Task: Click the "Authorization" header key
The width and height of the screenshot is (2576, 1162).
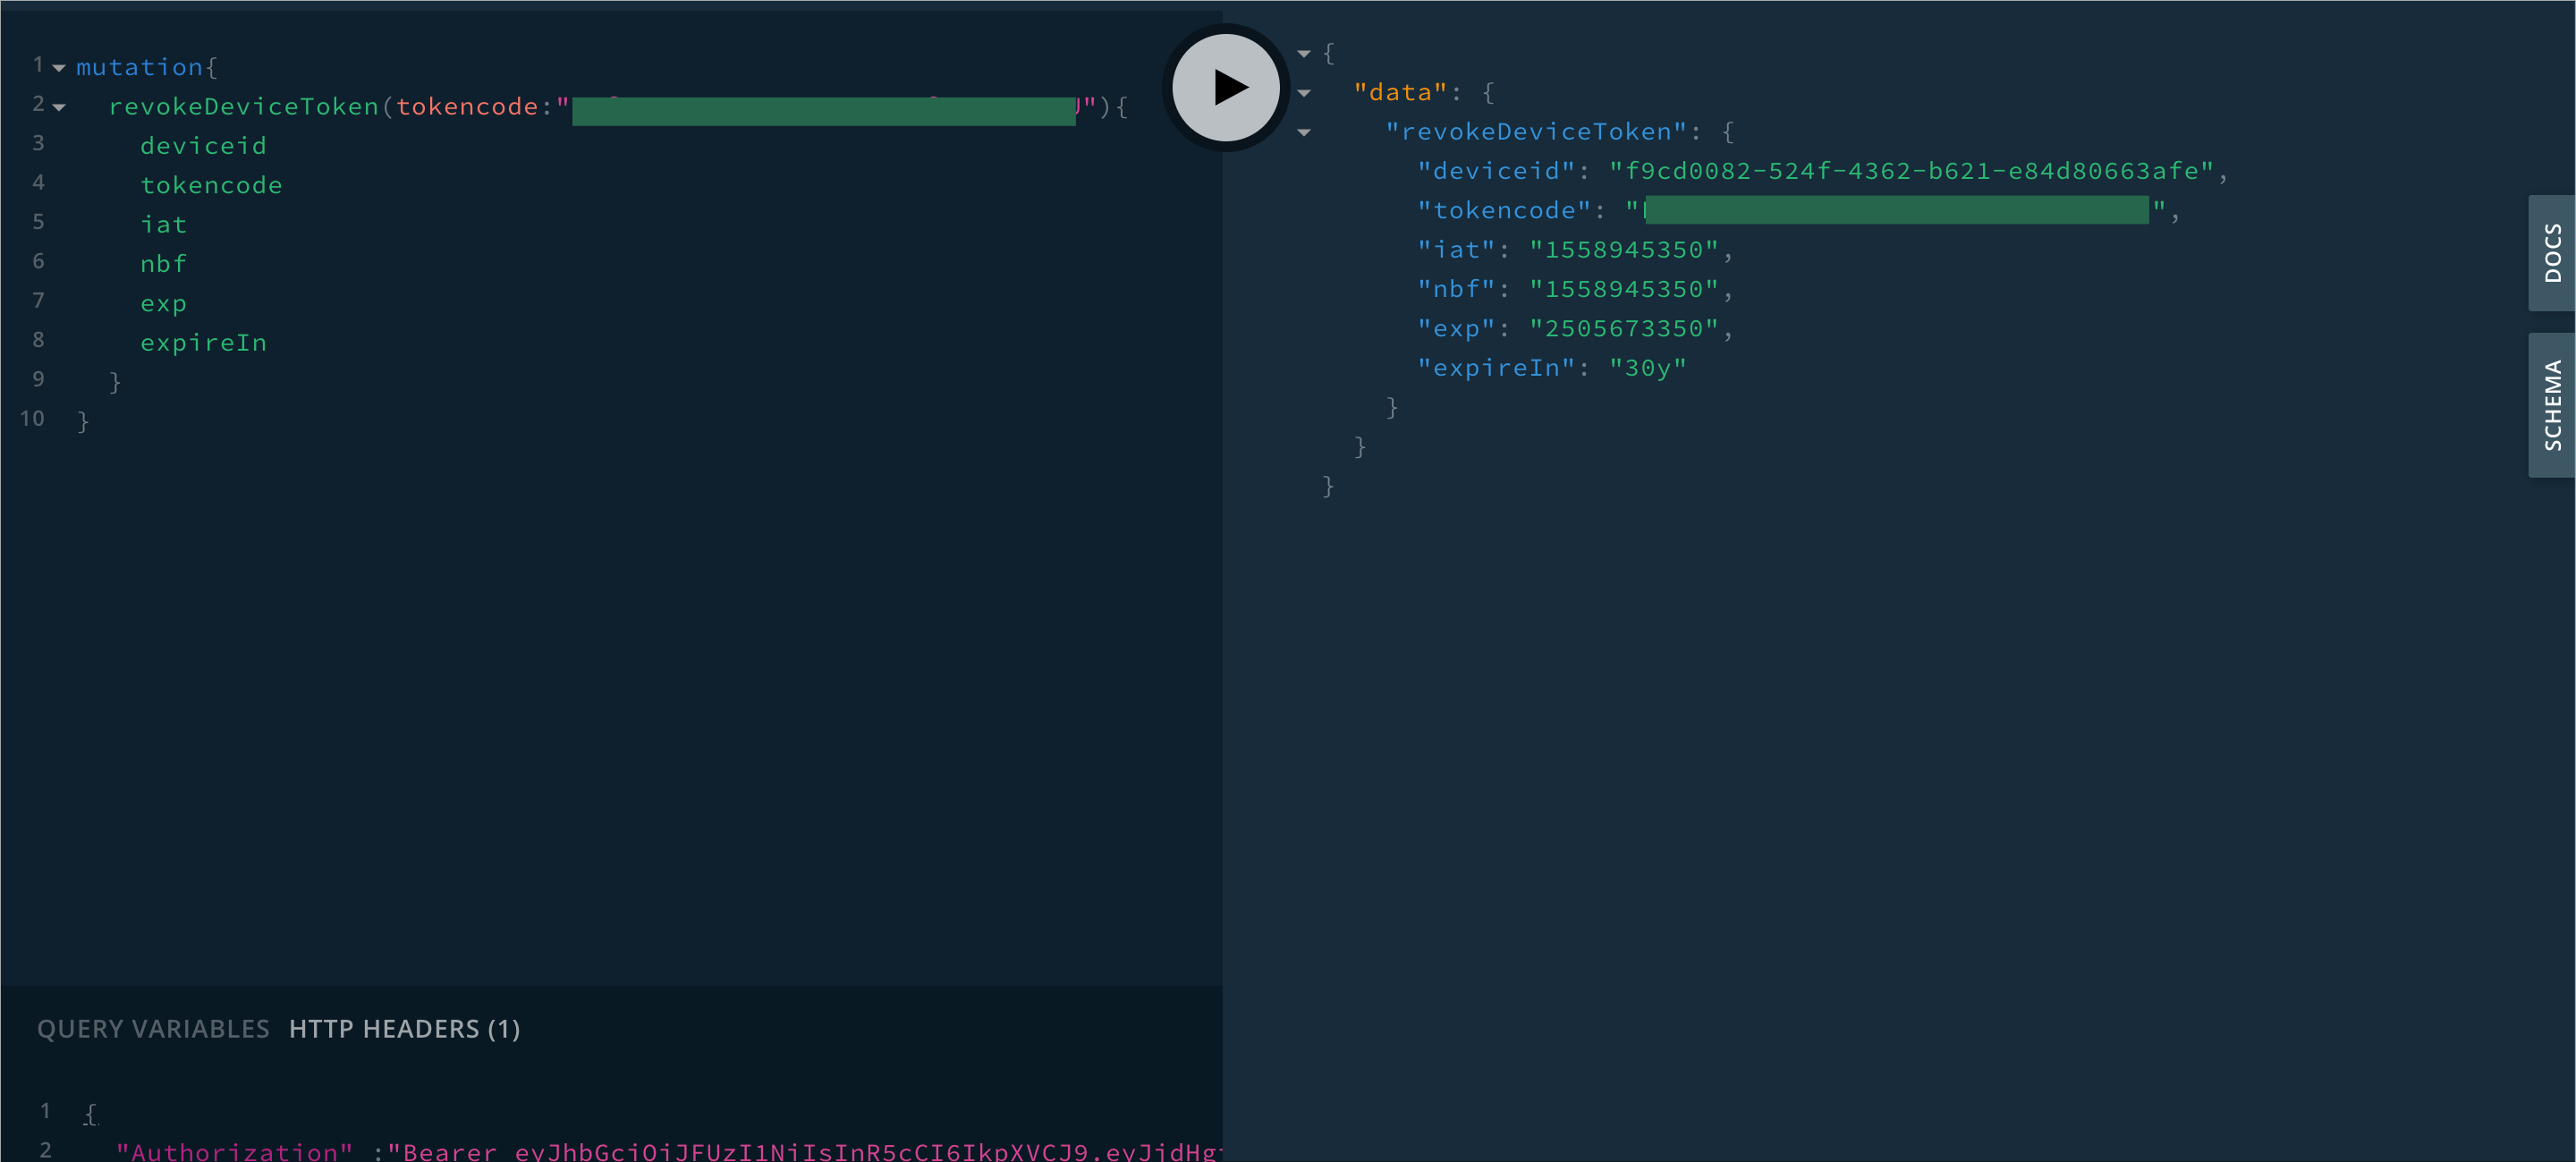Action: coord(234,1151)
